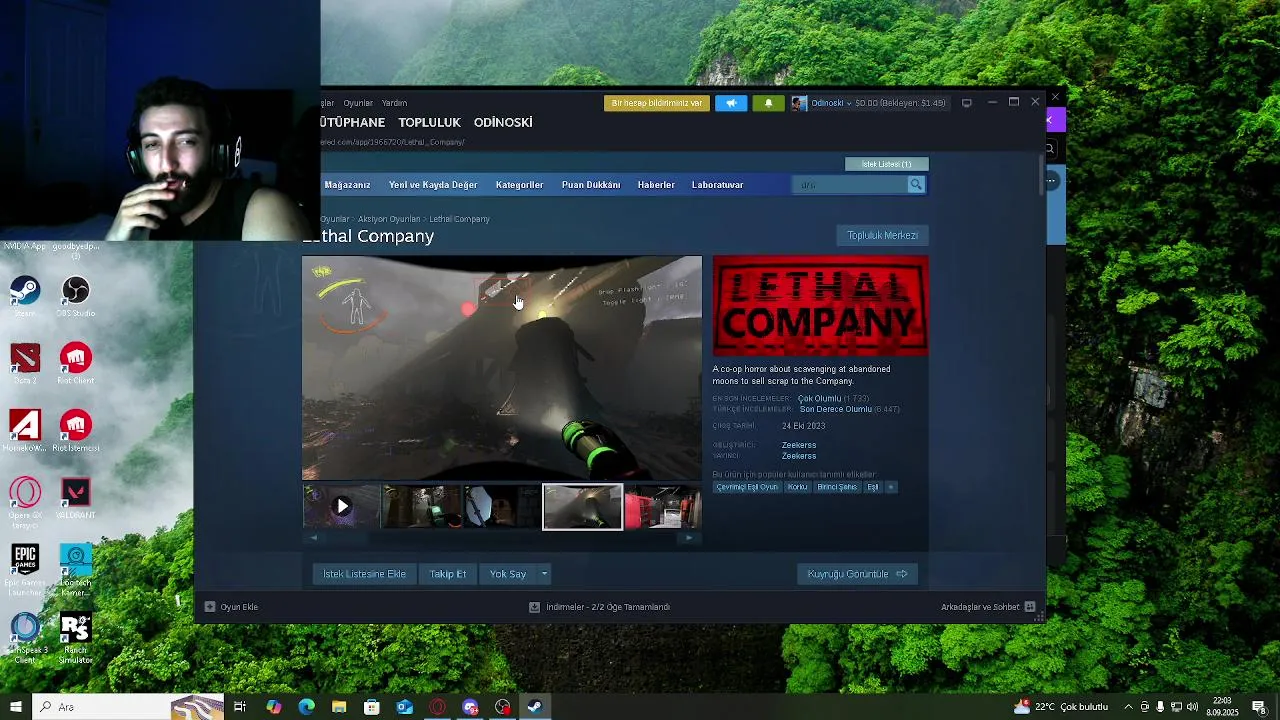Open VALORANT desktop shortcut
This screenshot has height=720, width=1280.
click(x=75, y=498)
